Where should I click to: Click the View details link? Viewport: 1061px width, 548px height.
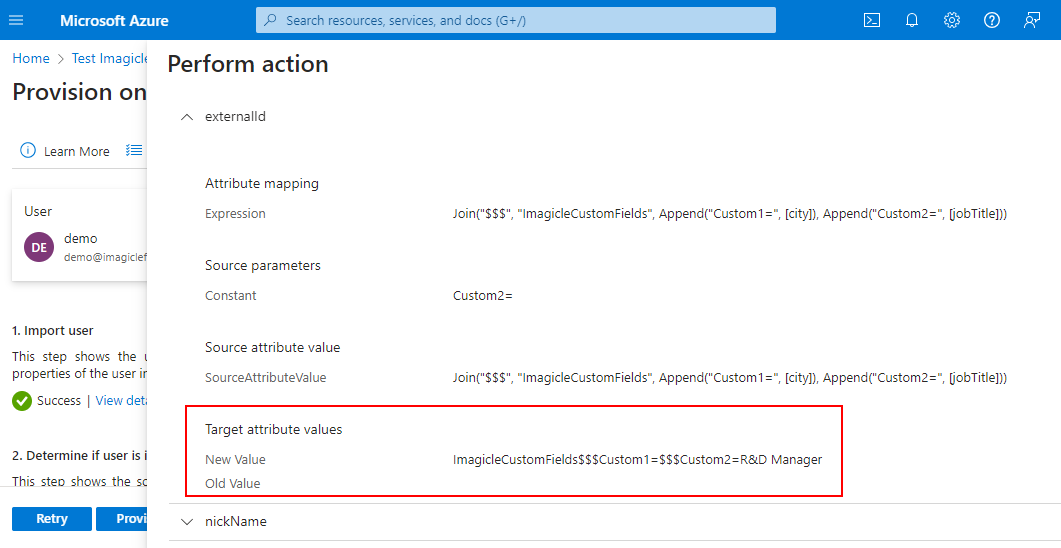coord(121,400)
